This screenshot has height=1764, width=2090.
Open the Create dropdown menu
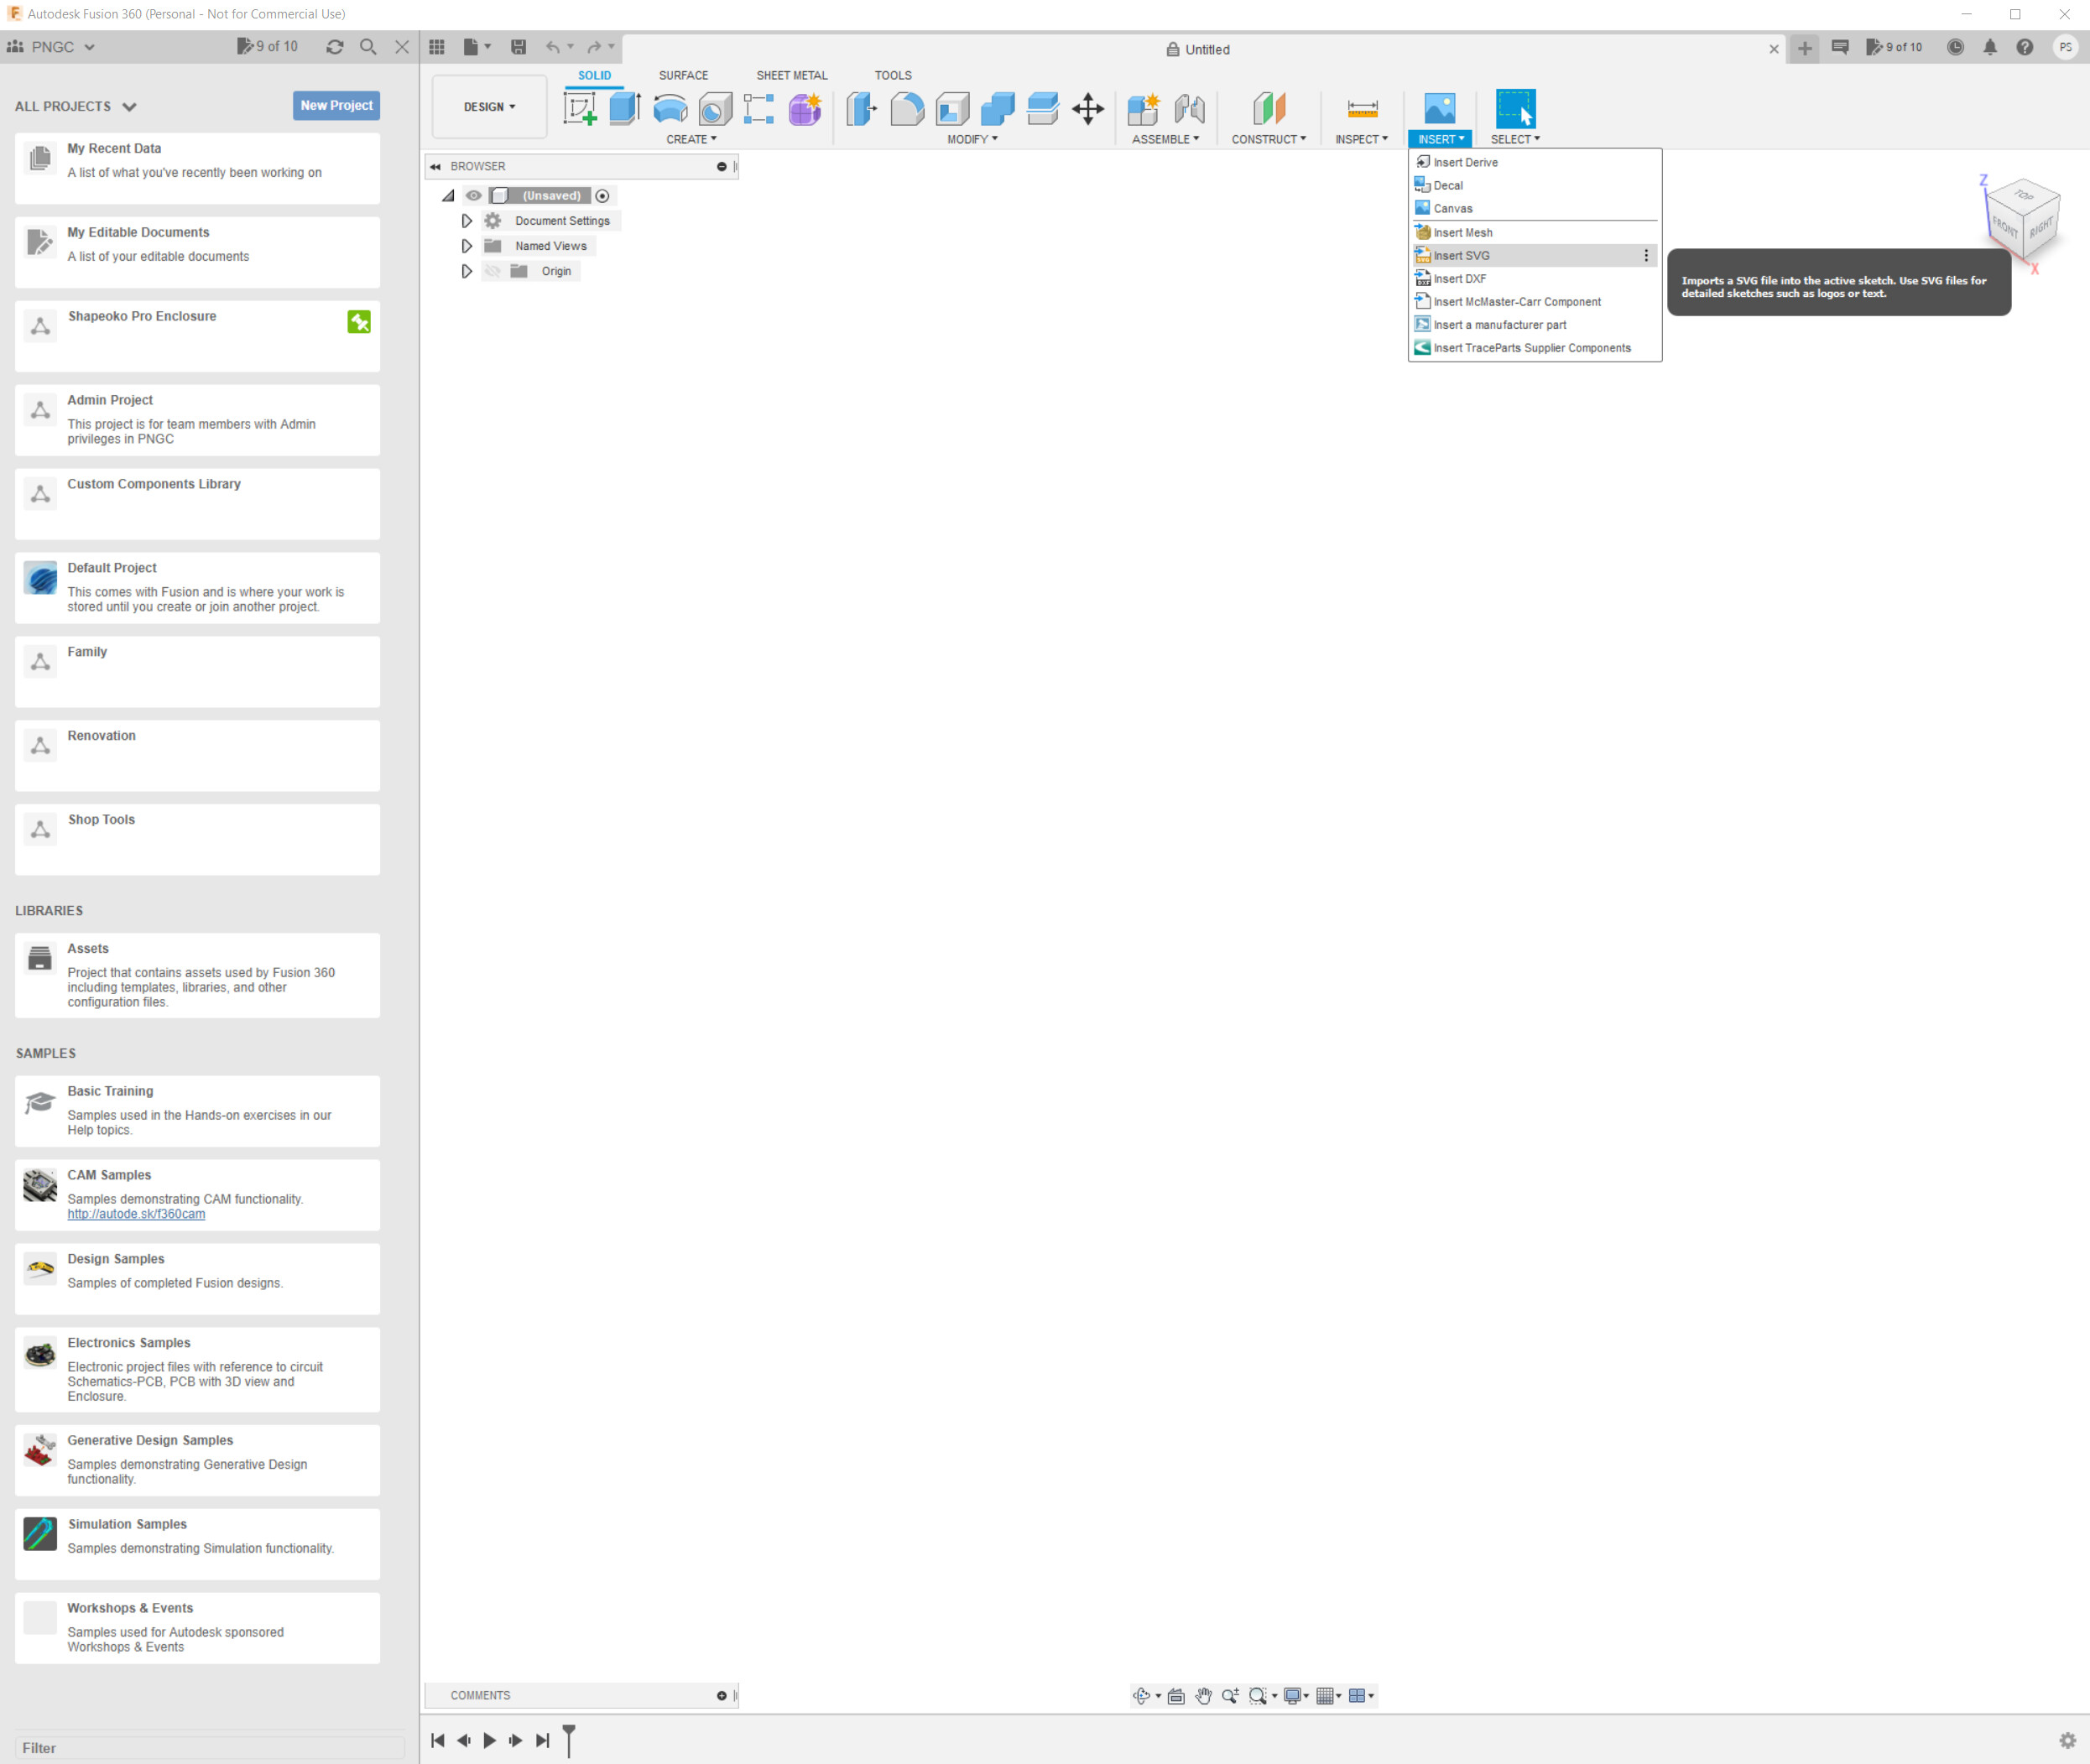[x=691, y=139]
